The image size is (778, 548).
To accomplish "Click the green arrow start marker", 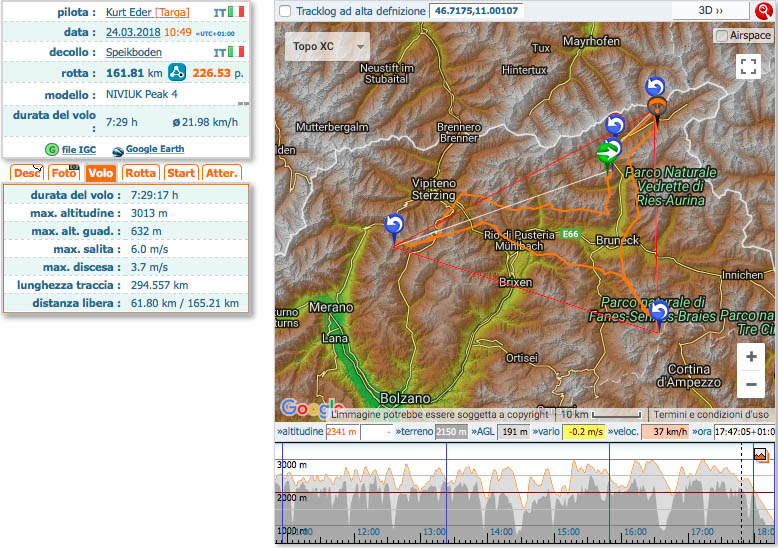I will point(606,154).
